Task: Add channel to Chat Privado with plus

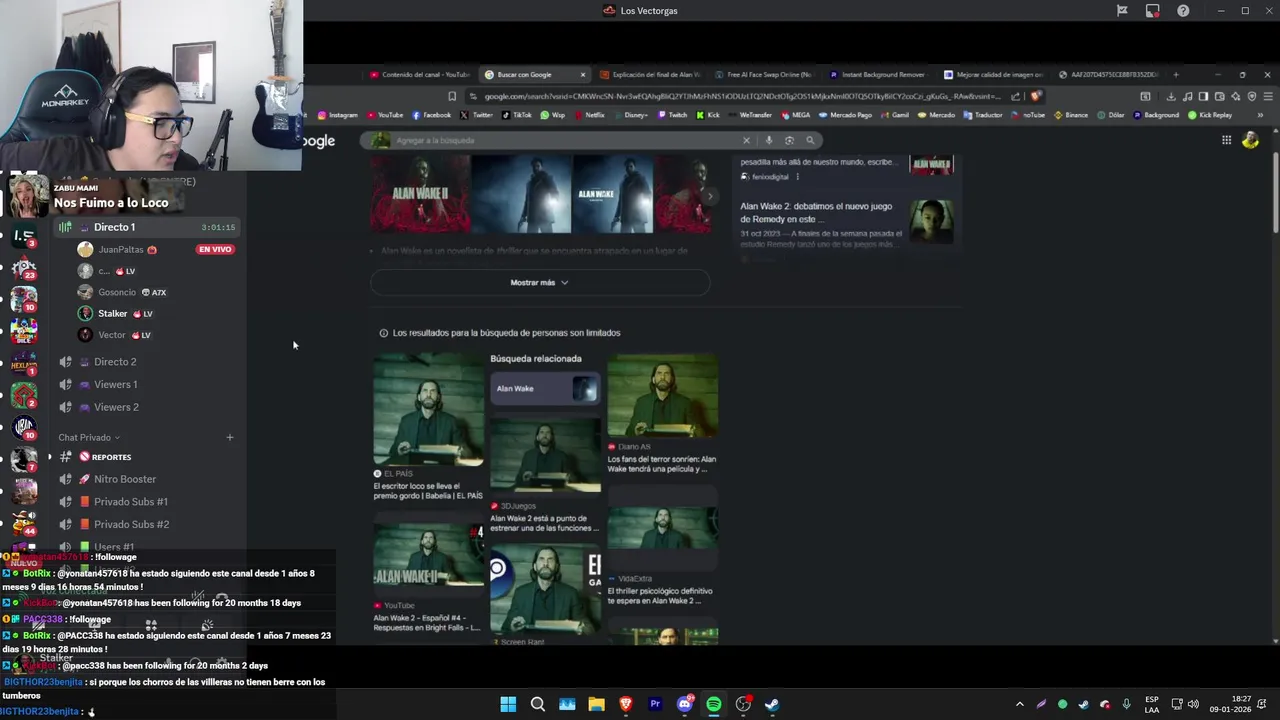Action: click(x=229, y=437)
